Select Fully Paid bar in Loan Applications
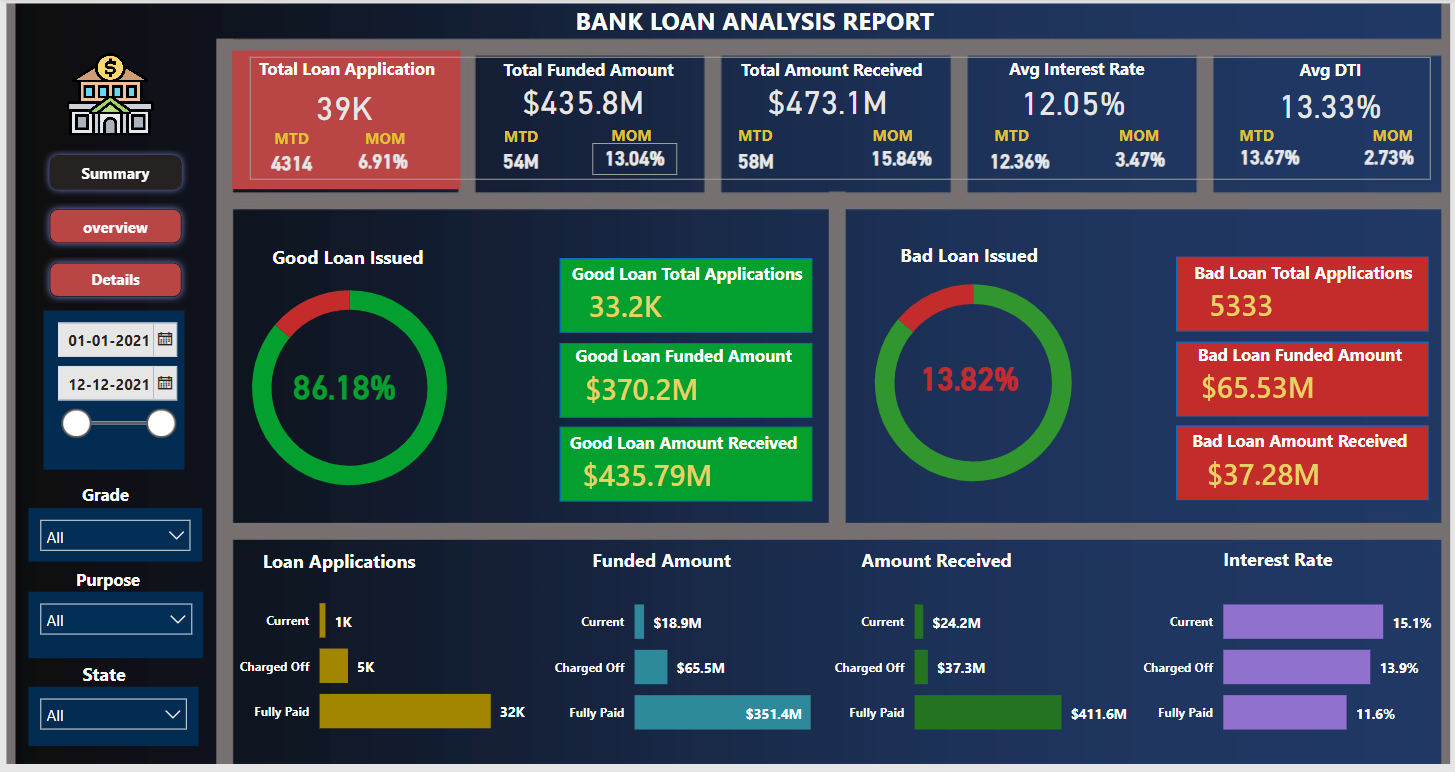This screenshot has width=1455, height=772. click(x=405, y=712)
